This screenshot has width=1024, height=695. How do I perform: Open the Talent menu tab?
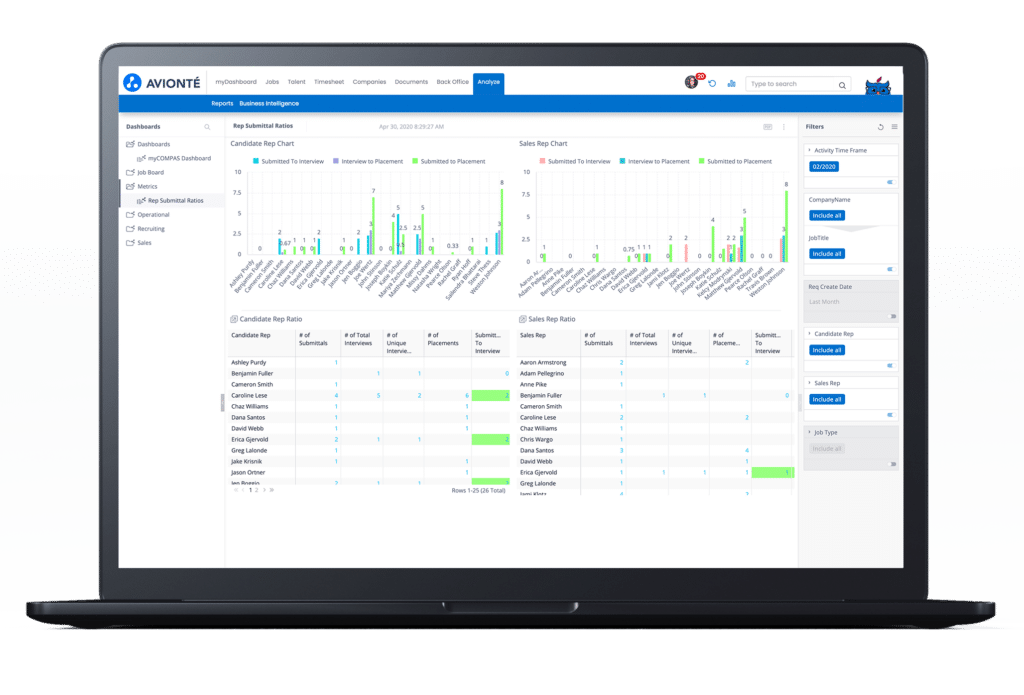coord(296,82)
